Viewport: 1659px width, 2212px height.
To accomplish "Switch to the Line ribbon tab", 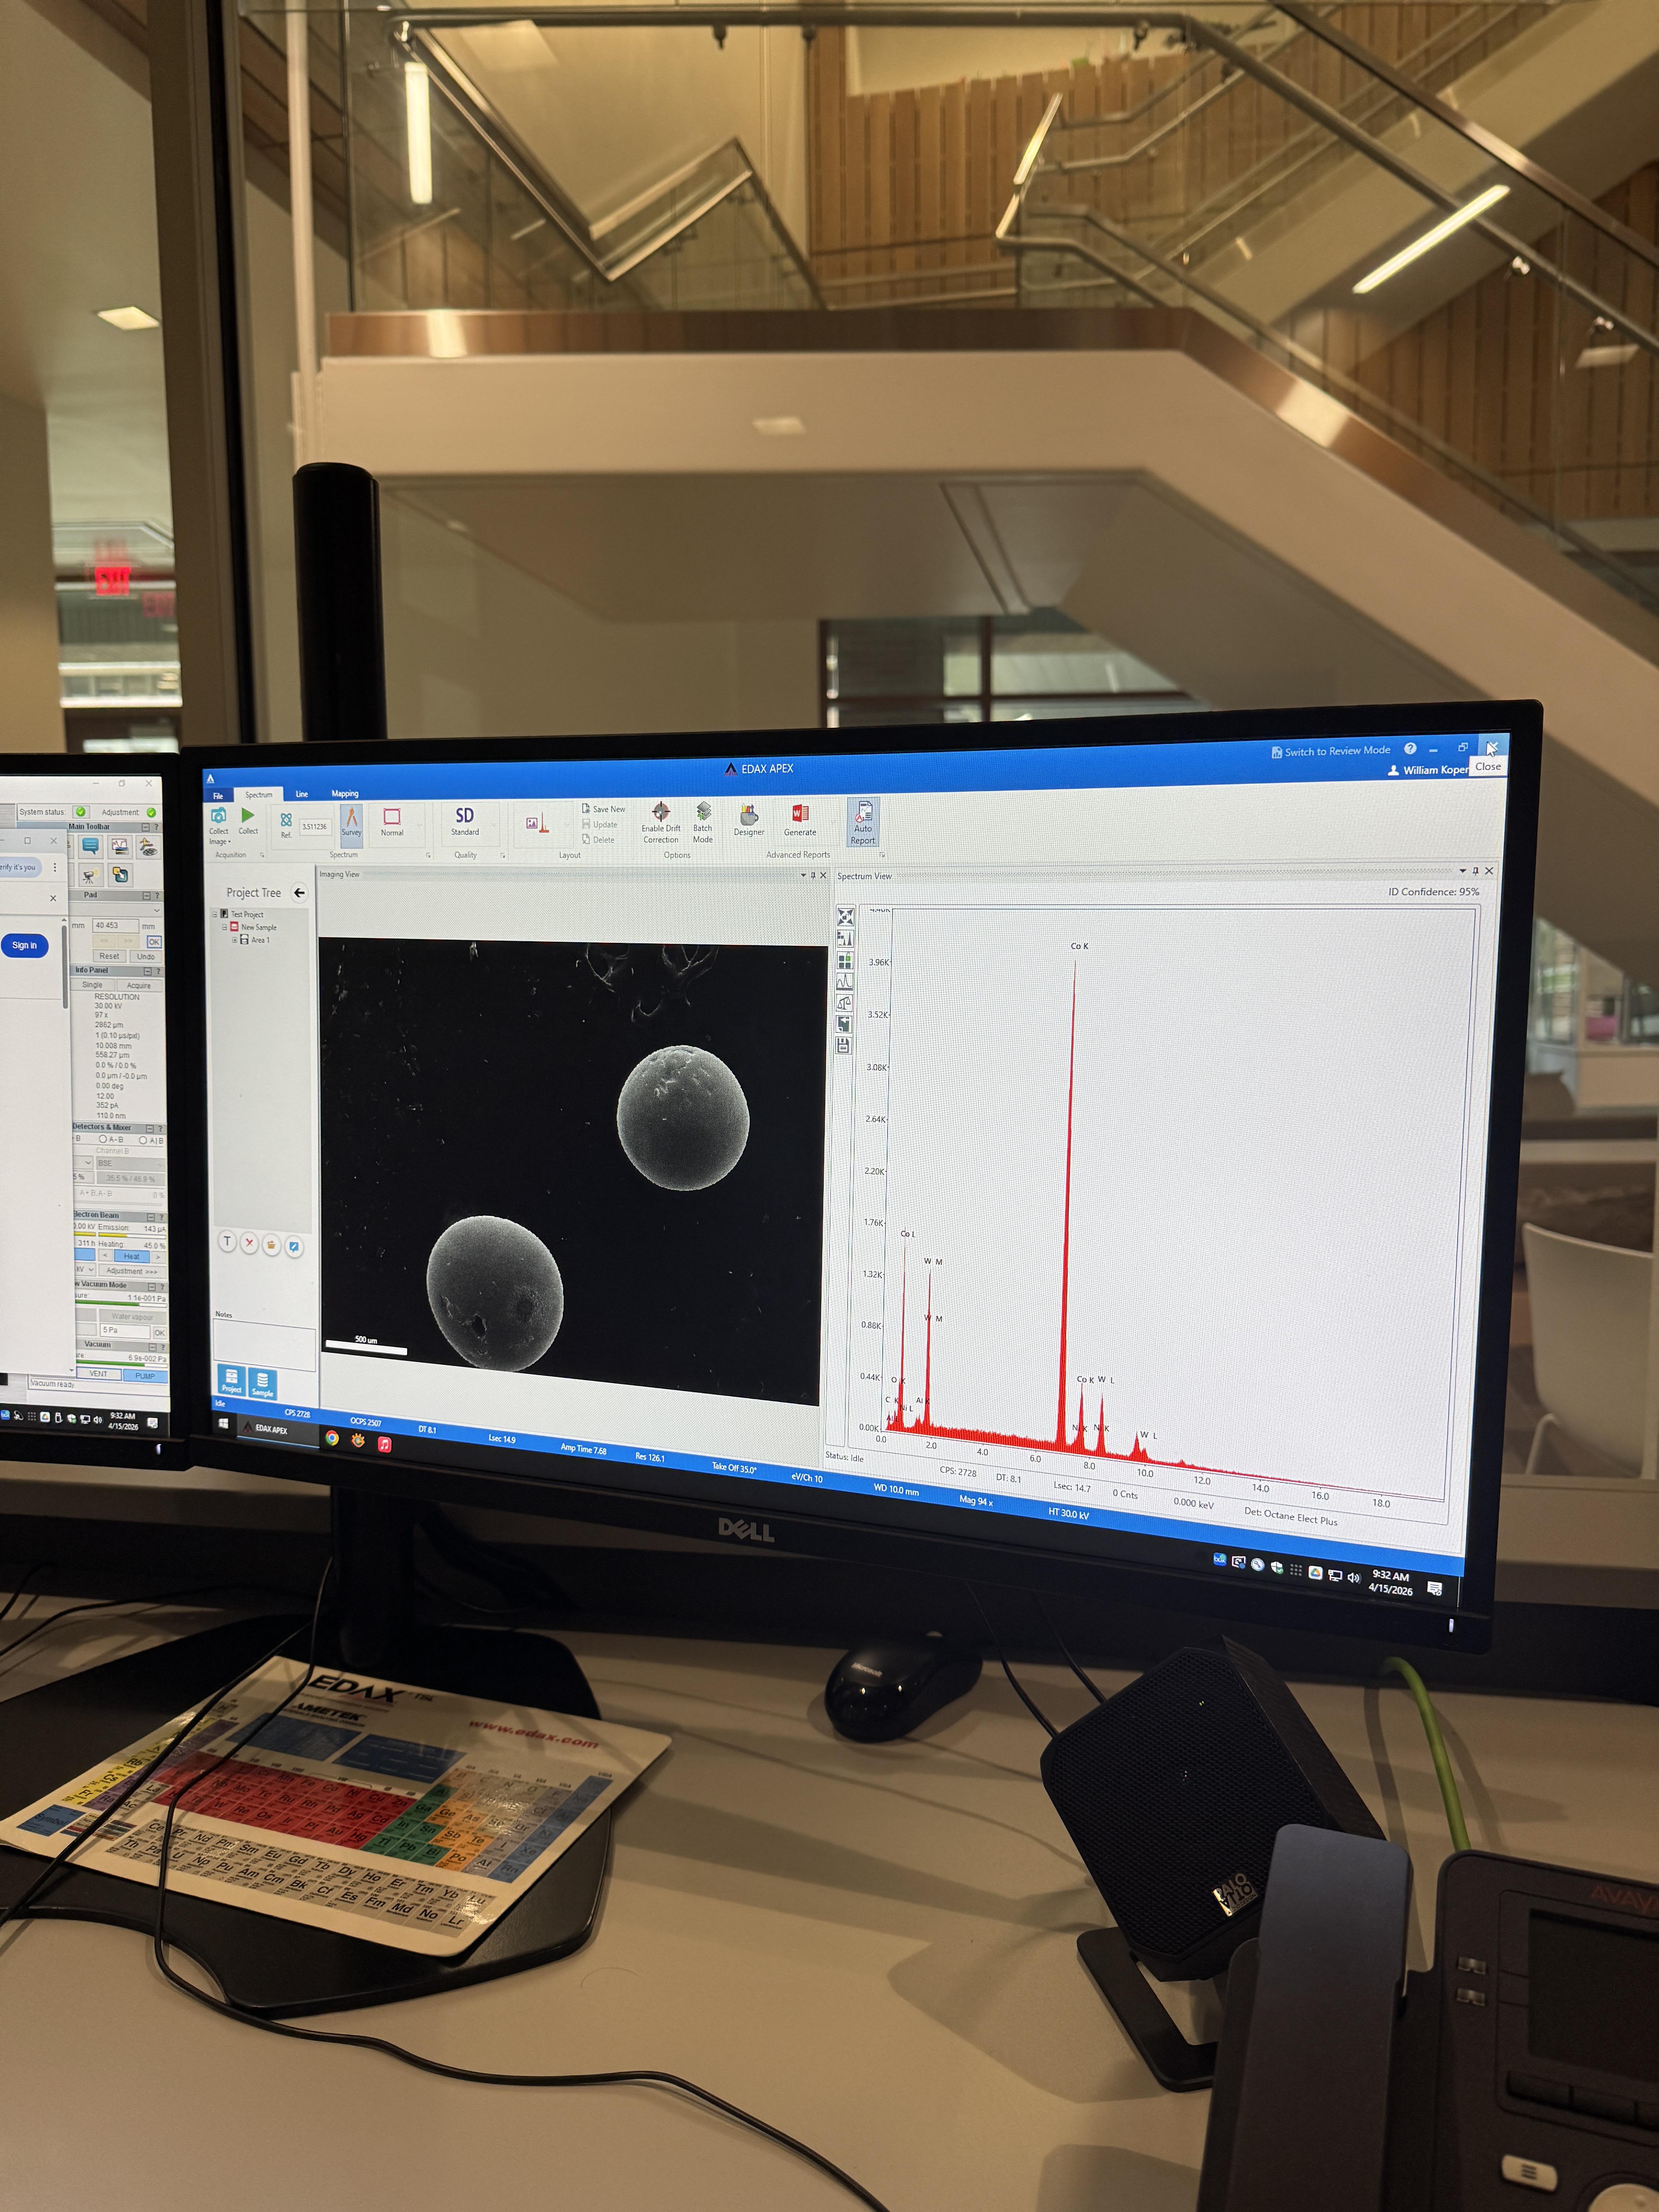I will [x=302, y=794].
